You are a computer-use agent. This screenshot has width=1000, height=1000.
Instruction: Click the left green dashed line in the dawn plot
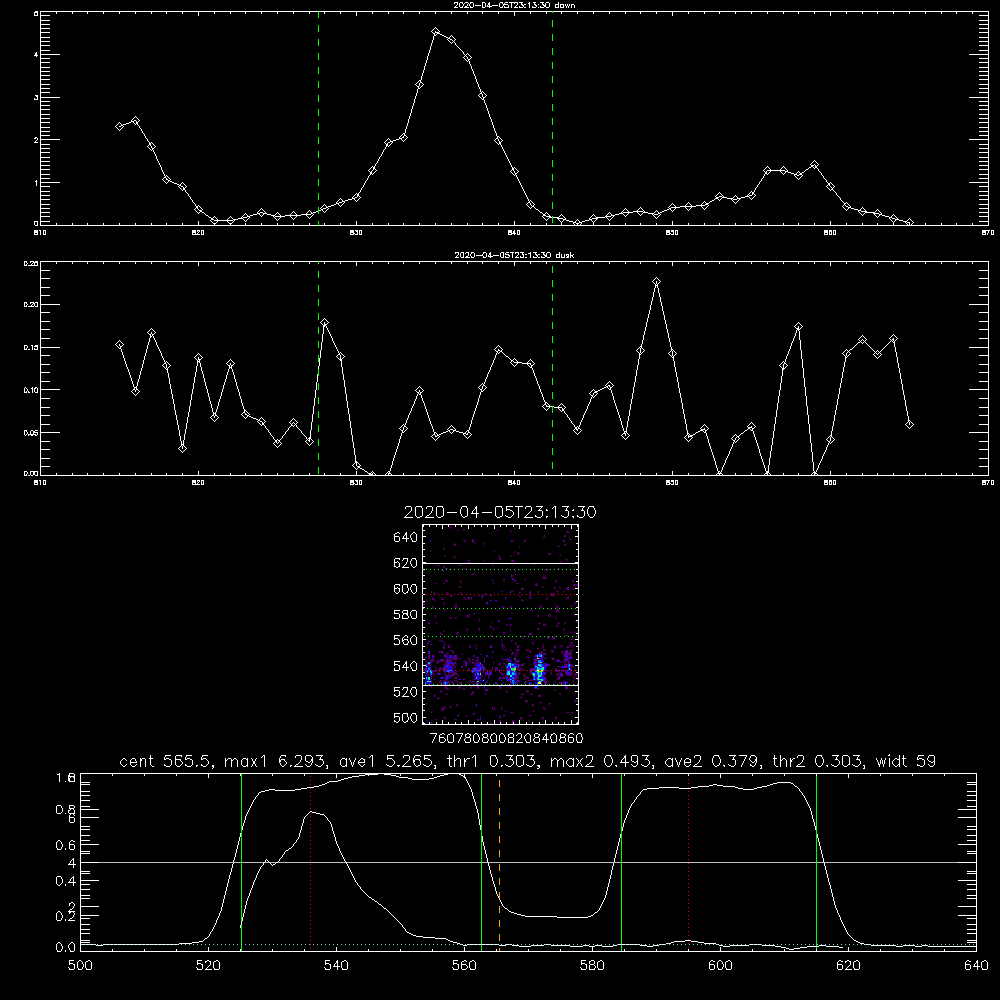tap(318, 118)
